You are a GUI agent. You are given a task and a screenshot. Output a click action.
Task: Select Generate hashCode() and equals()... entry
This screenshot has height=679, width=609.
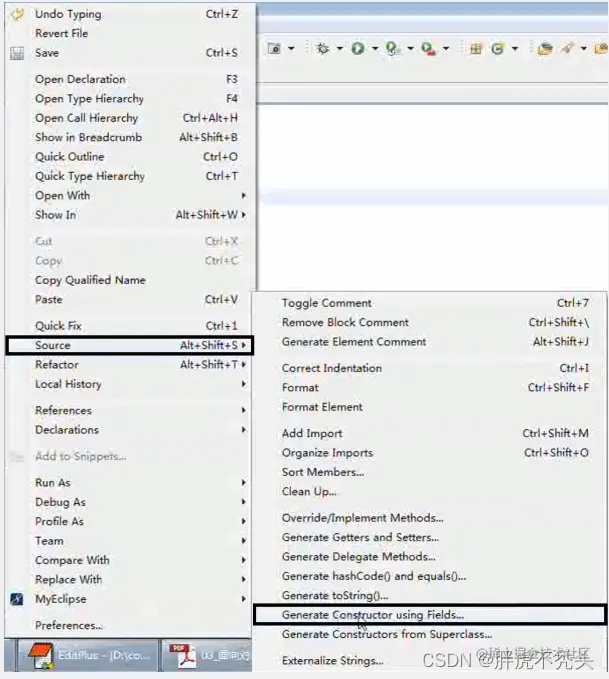(430, 576)
